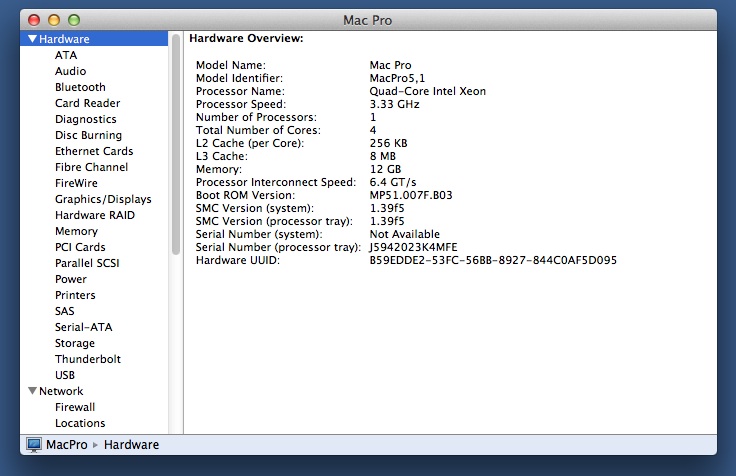Select SAS sidebar entry
The width and height of the screenshot is (736, 476).
[x=65, y=311]
